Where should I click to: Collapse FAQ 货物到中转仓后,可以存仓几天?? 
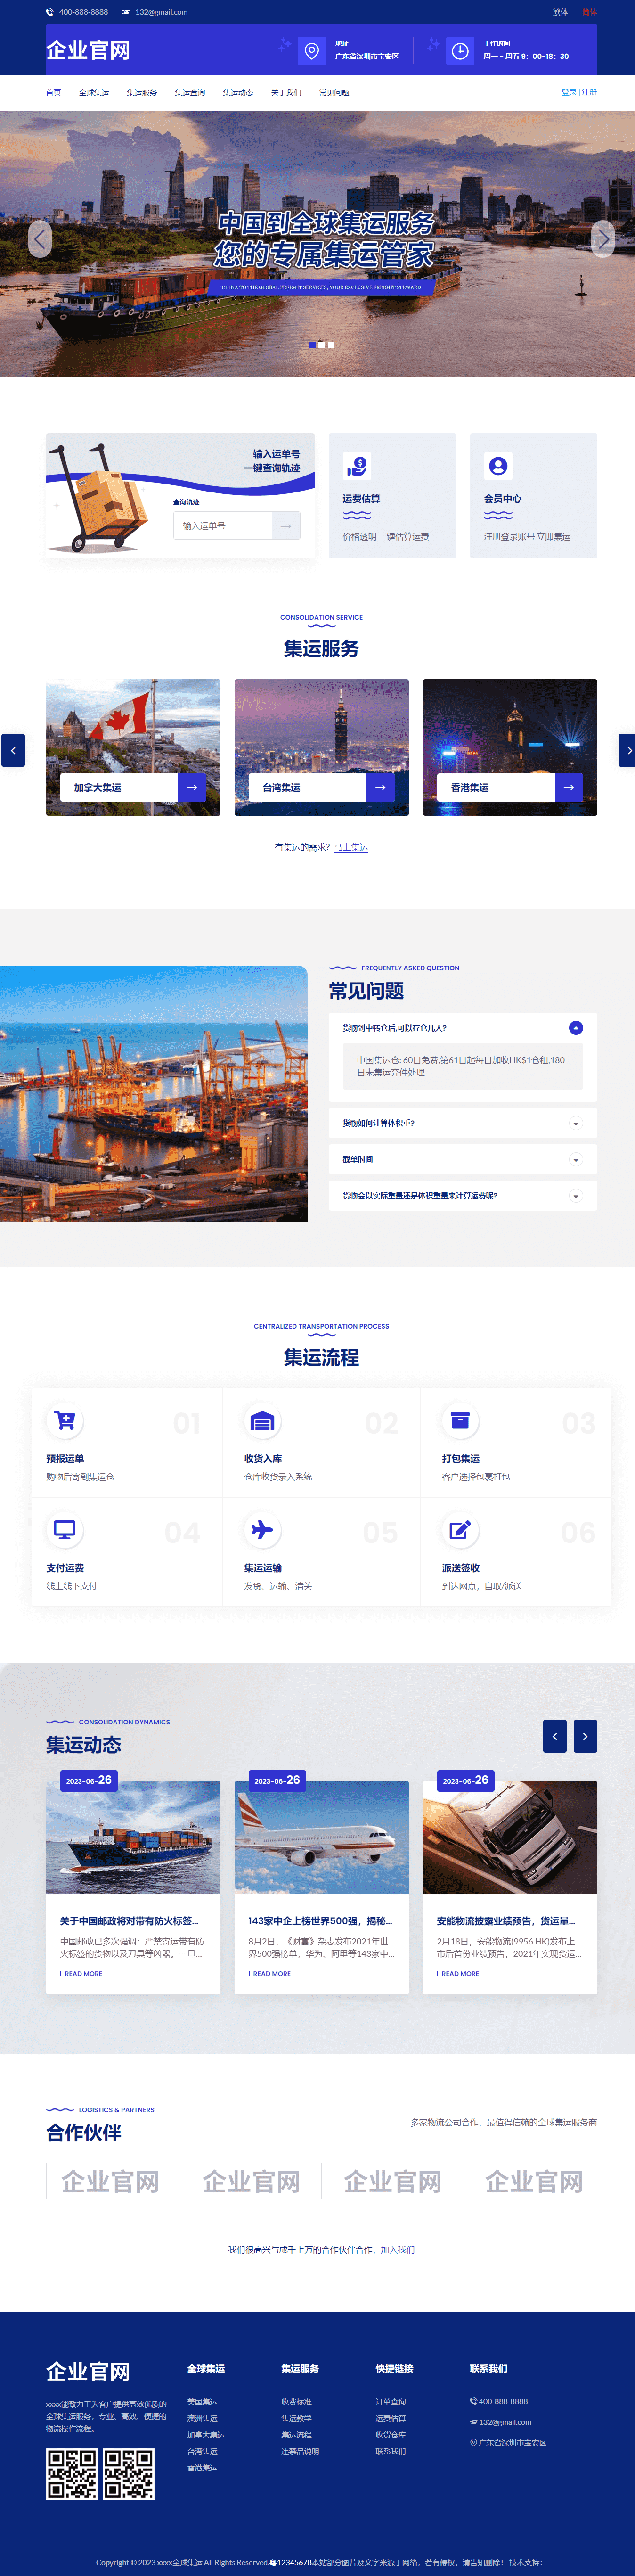576,1027
